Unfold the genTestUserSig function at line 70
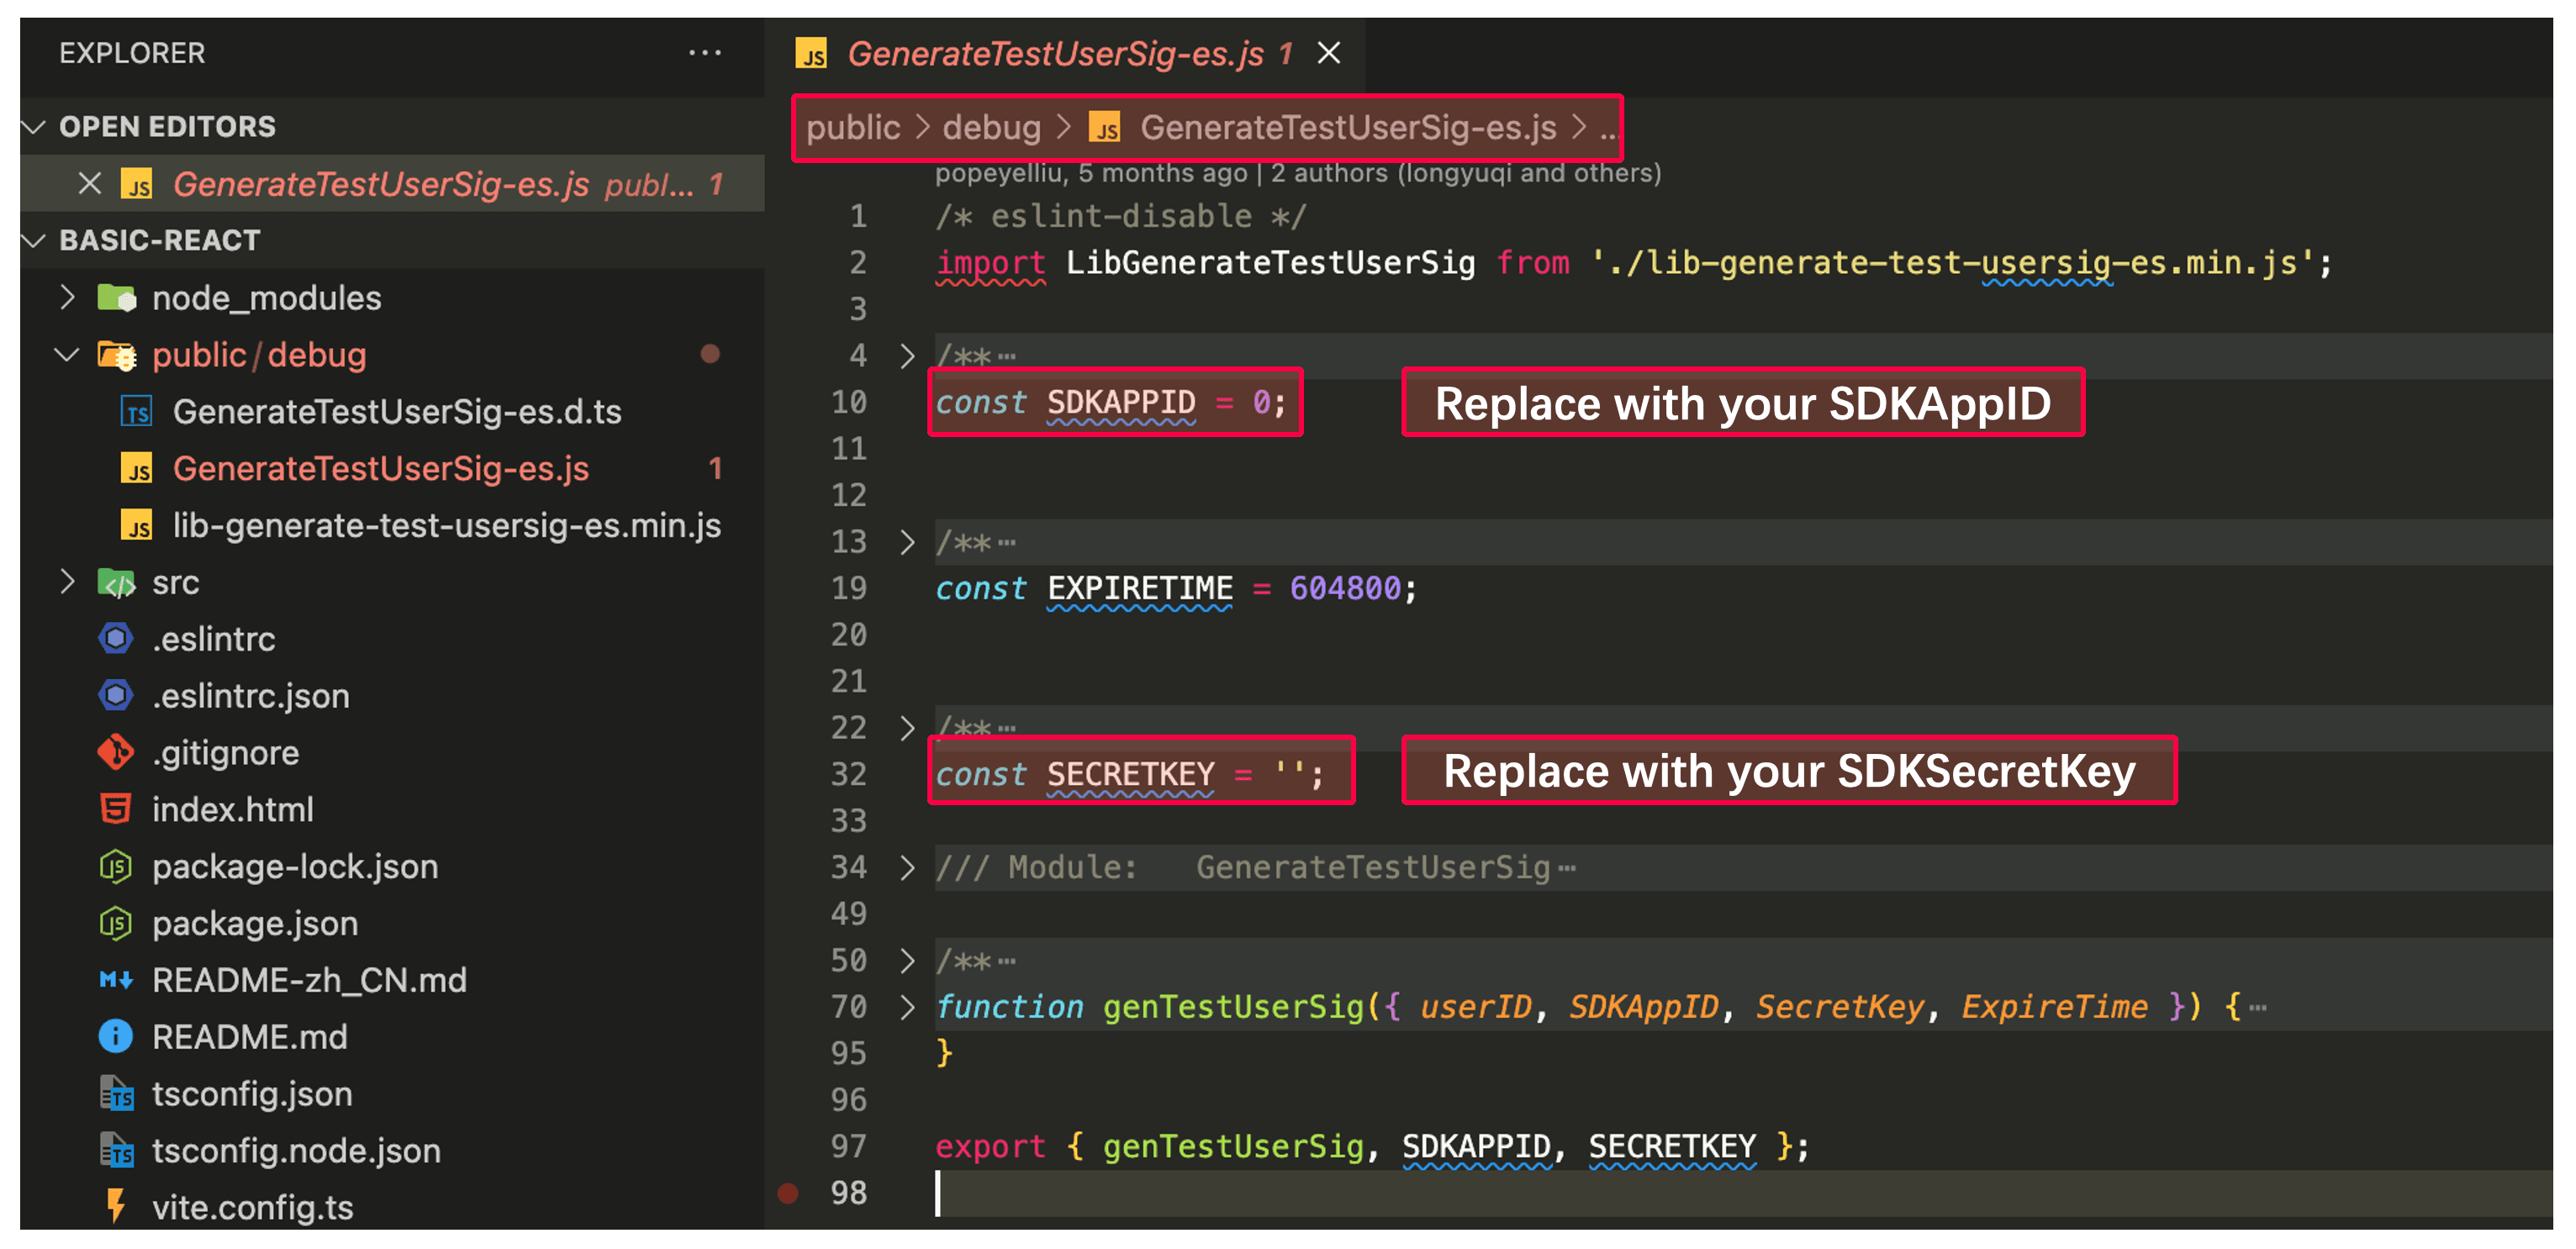The height and width of the screenshot is (1249, 2576). tap(906, 1007)
